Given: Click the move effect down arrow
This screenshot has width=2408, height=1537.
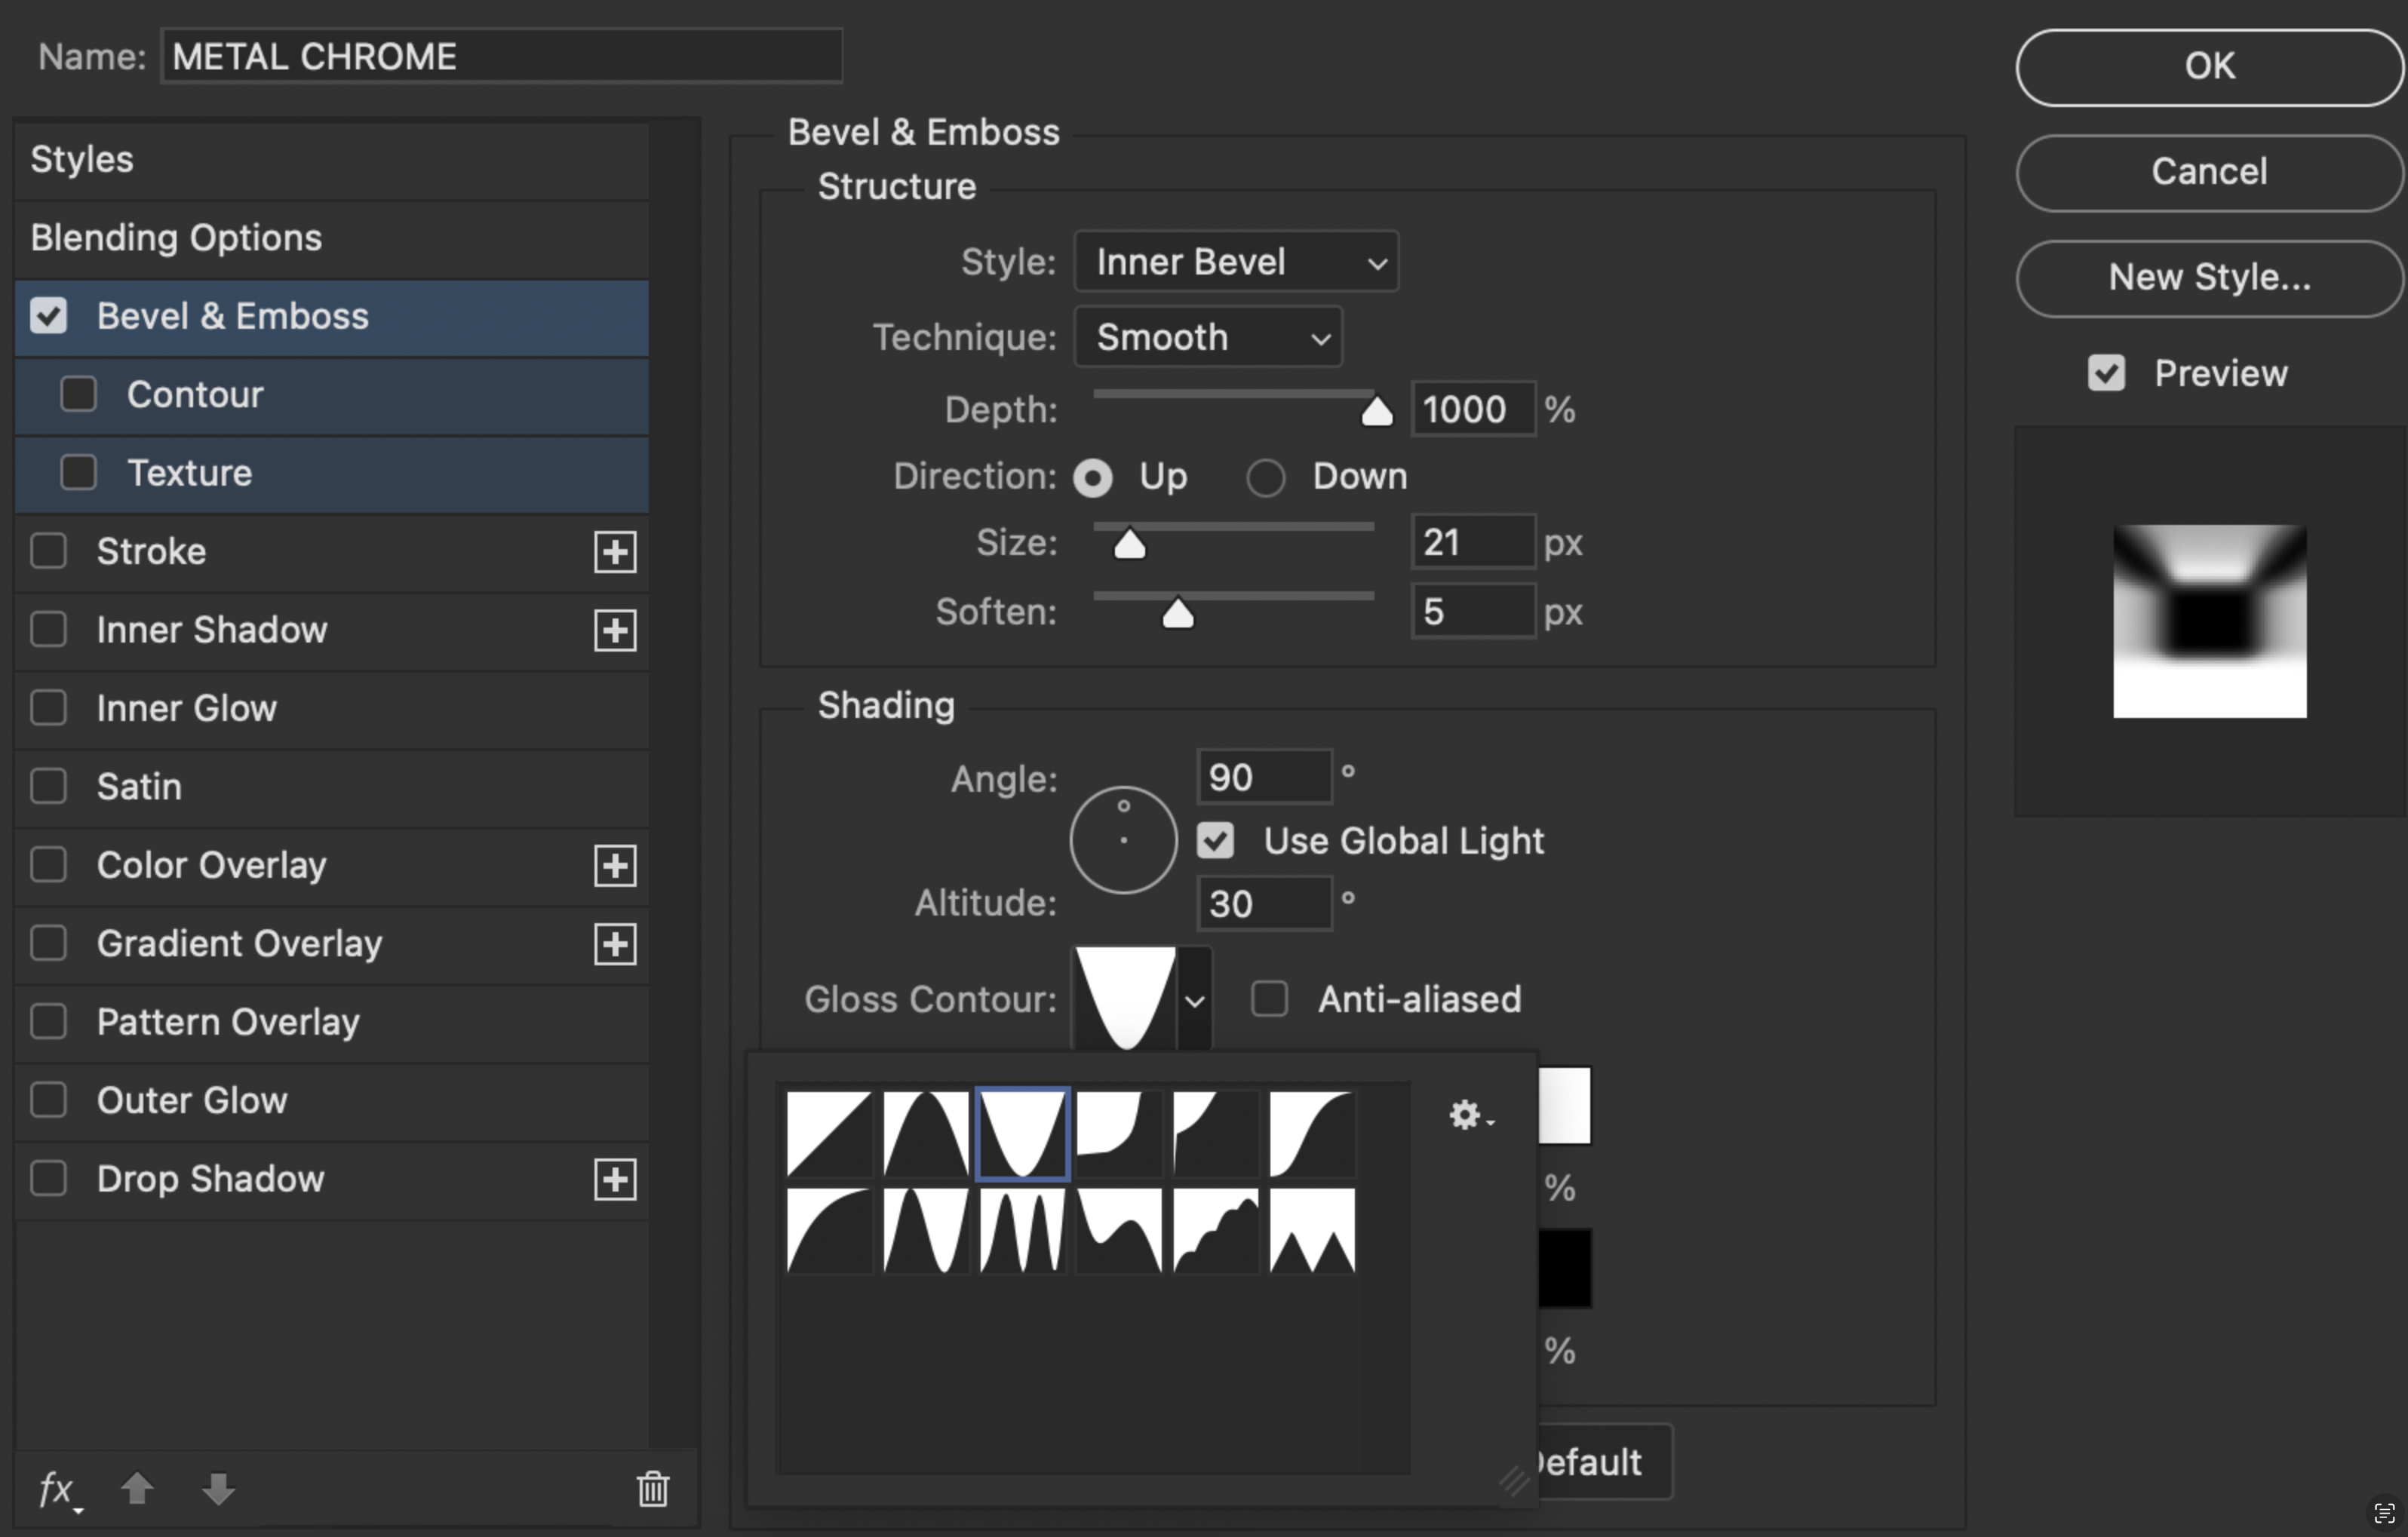Looking at the screenshot, I should pyautogui.click(x=218, y=1489).
